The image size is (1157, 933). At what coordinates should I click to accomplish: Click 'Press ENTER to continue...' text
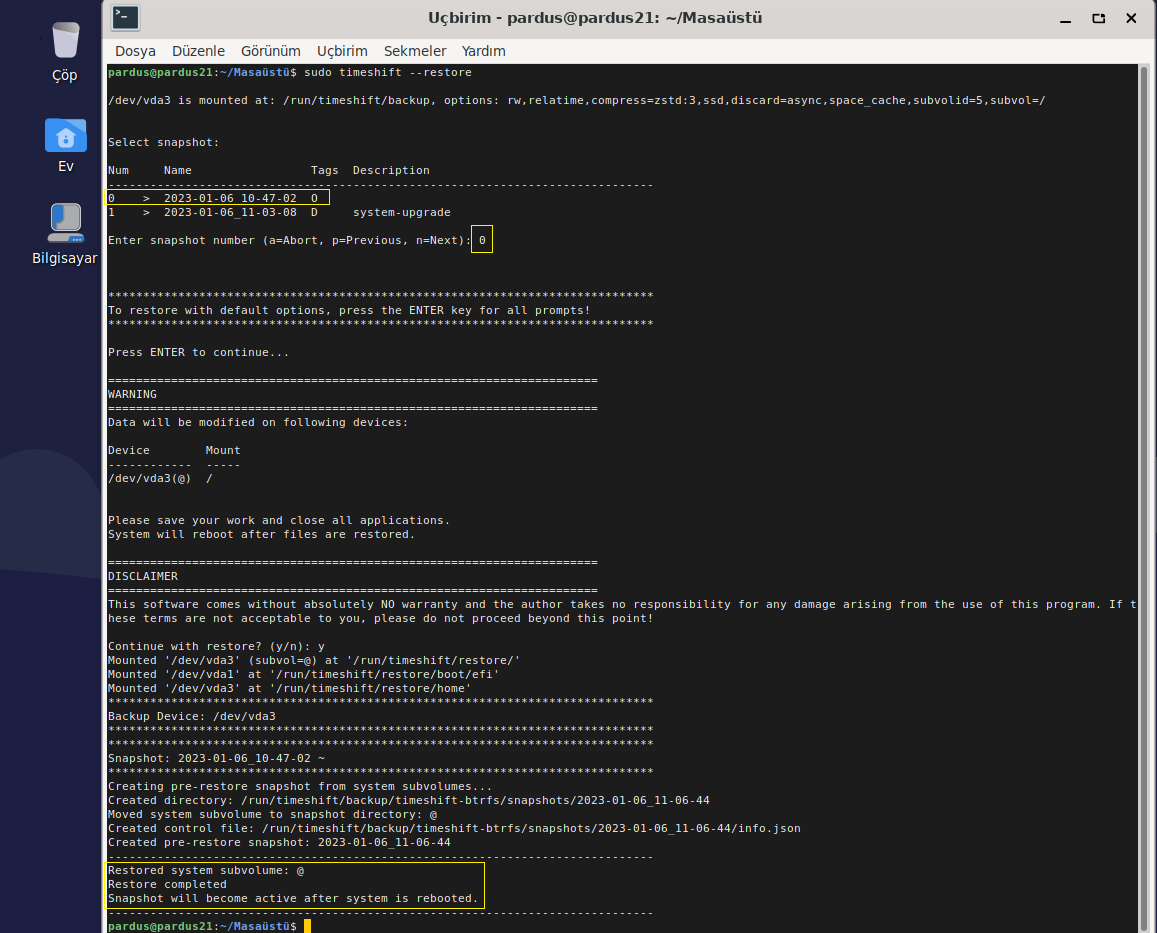pos(198,352)
